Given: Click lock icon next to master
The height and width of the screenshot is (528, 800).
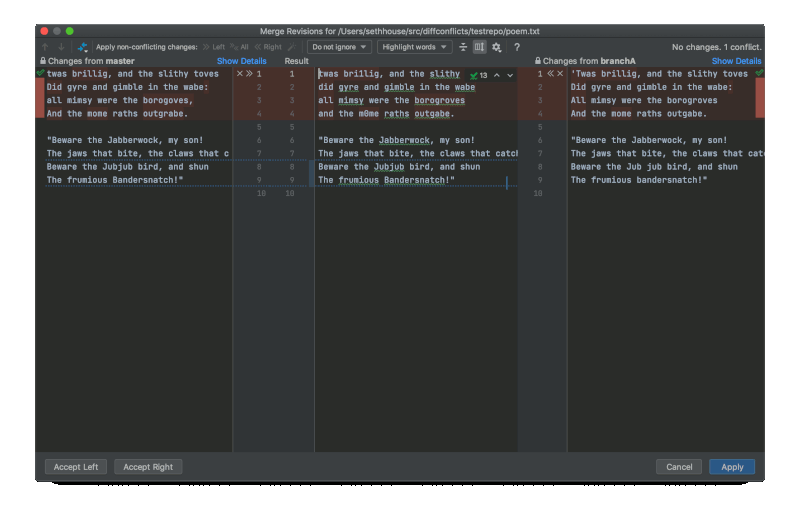Looking at the screenshot, I should pos(43,61).
